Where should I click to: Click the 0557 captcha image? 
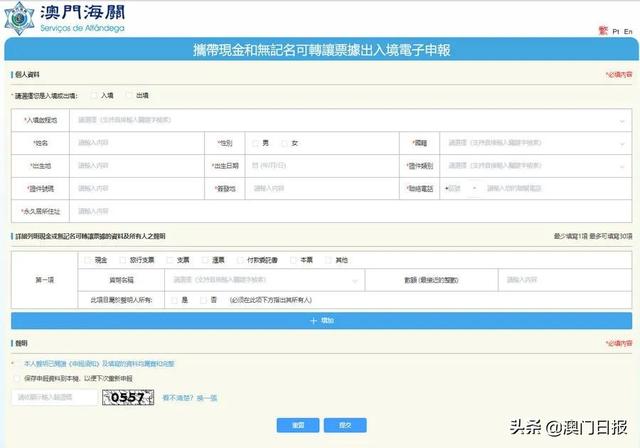tap(128, 397)
